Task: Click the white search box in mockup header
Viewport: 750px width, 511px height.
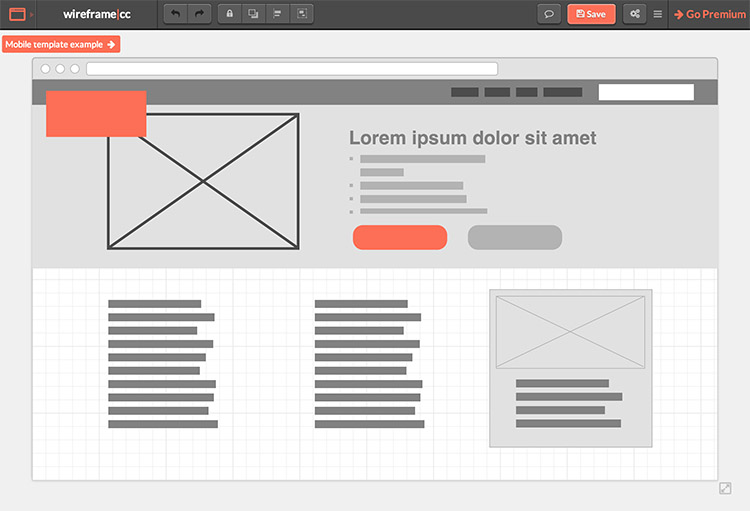Action: point(646,92)
